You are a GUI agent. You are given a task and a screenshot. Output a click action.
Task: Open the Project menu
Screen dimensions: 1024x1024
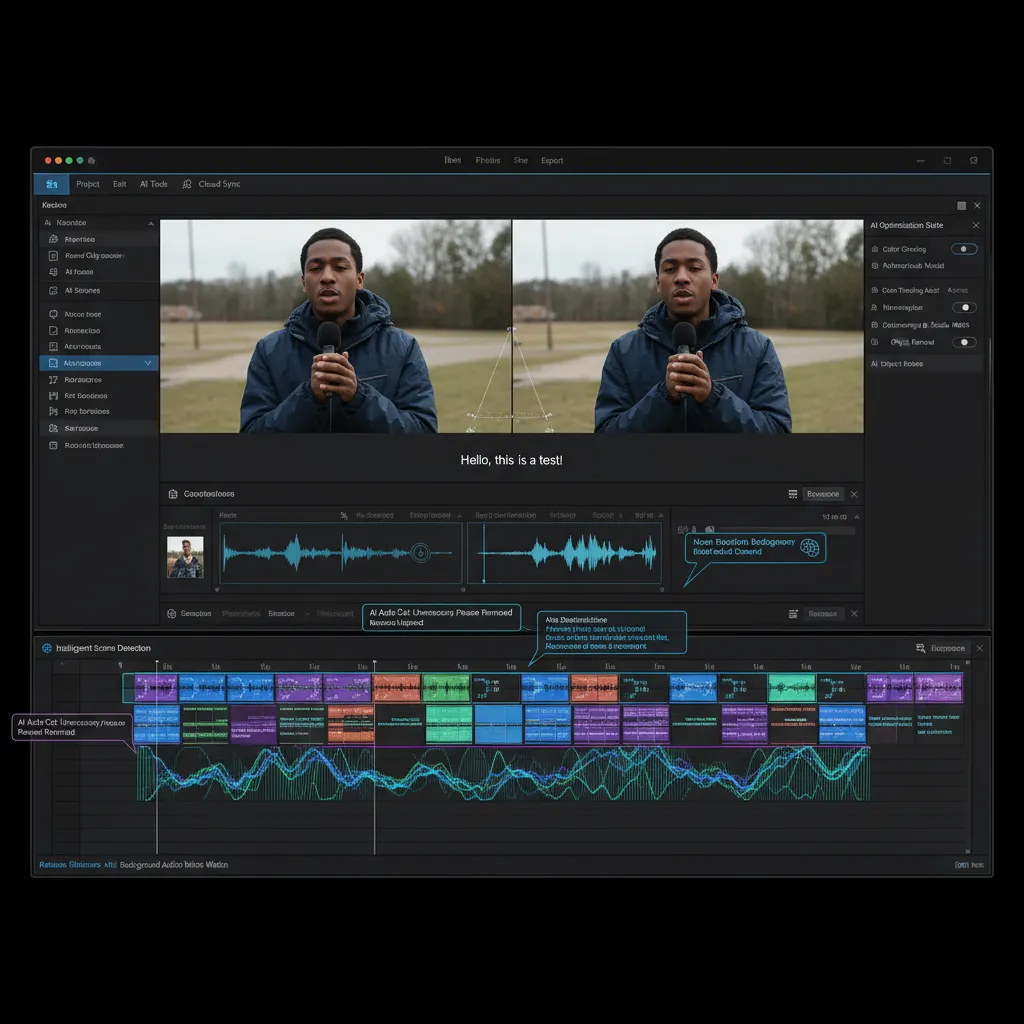pos(88,184)
